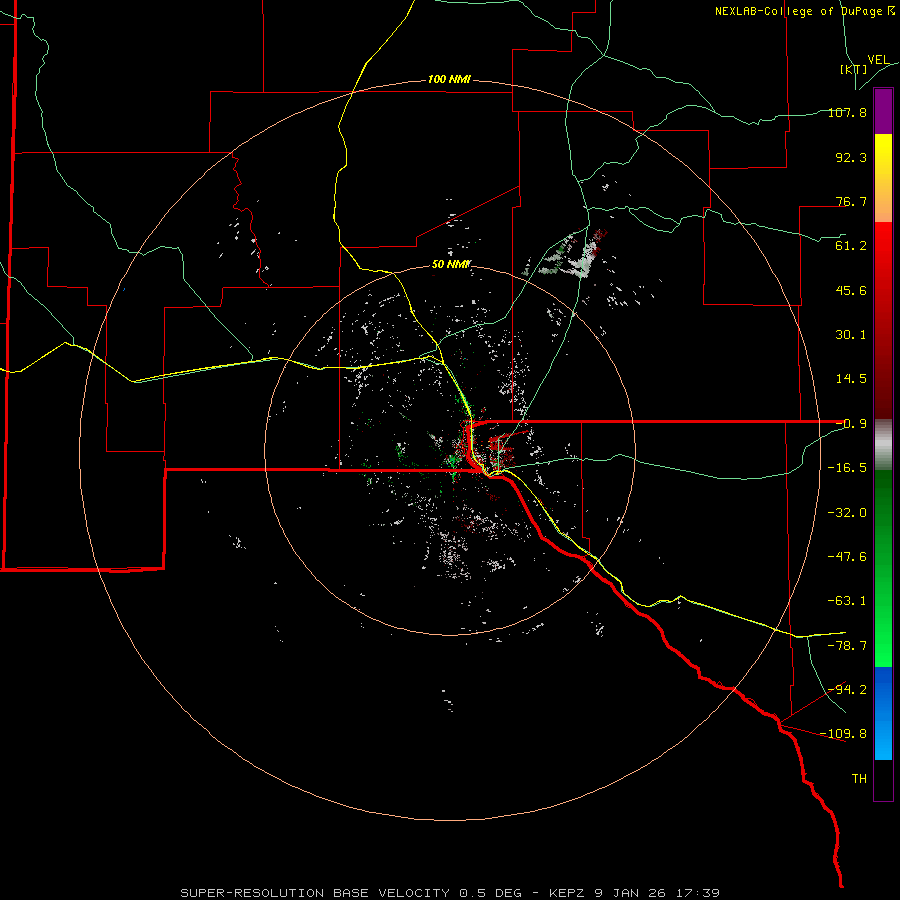900x900 pixels.
Task: Click the 100 NMI range ring label
Action: pyautogui.click(x=449, y=79)
